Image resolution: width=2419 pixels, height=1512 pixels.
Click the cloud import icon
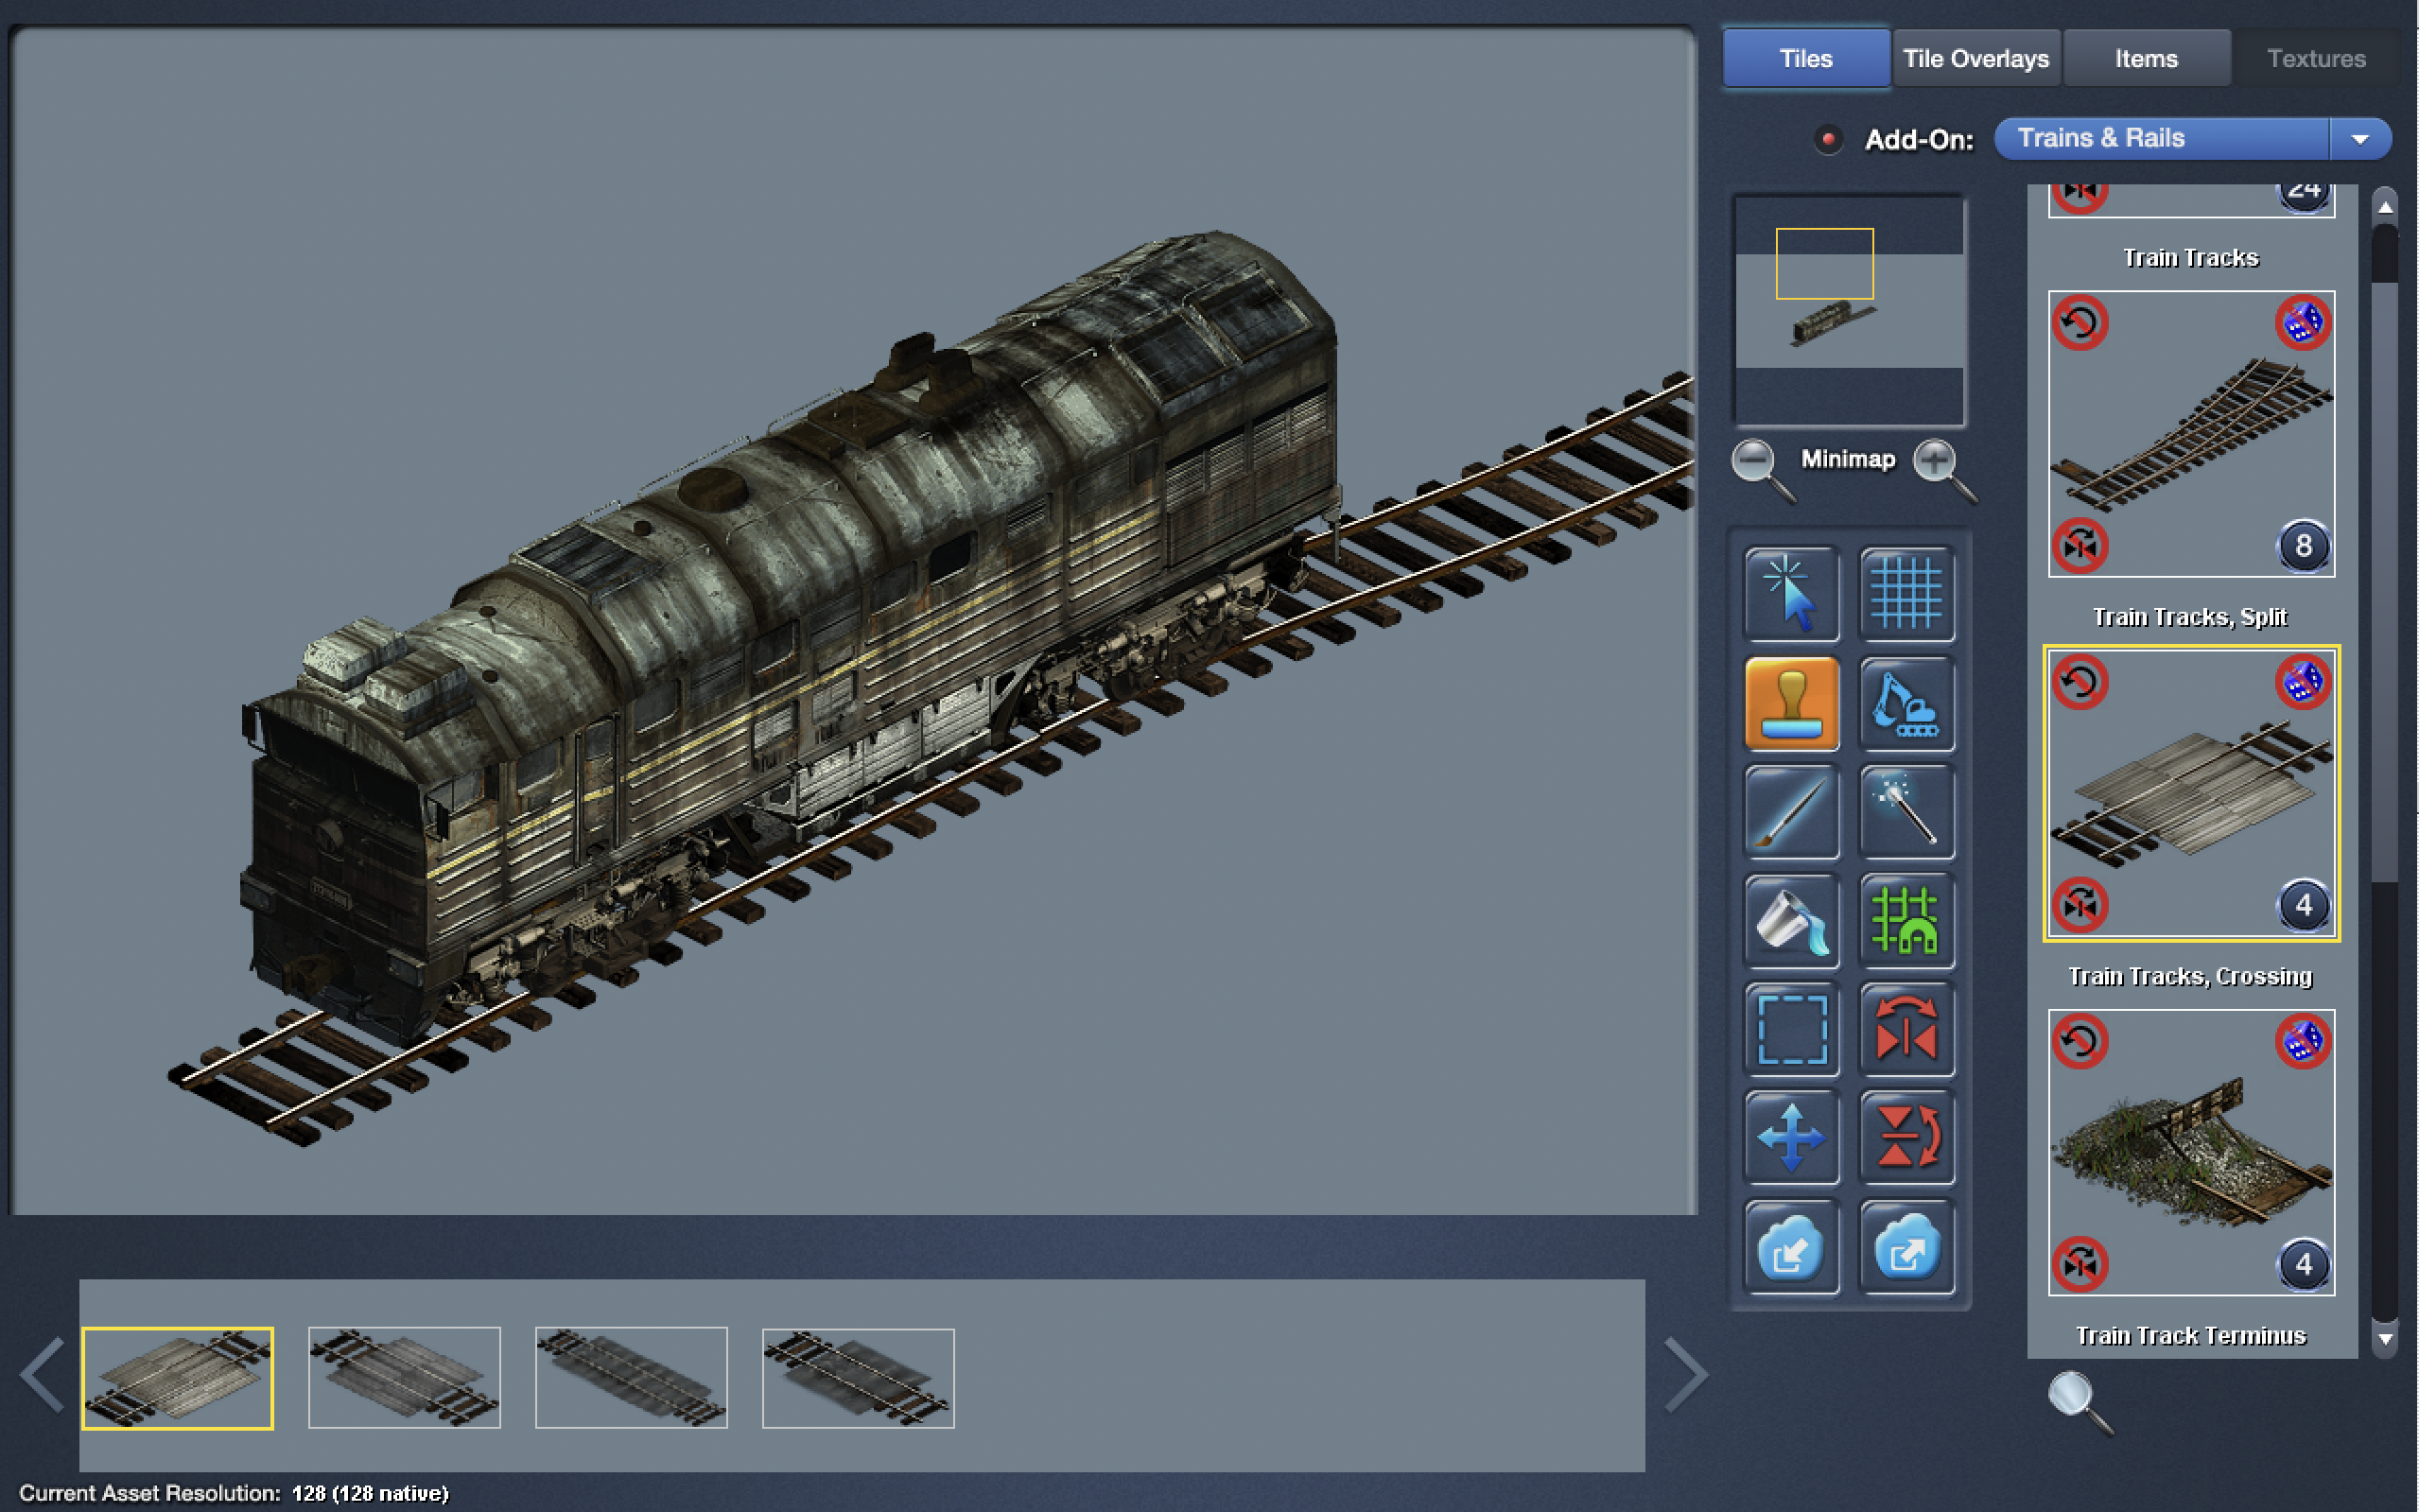tap(1792, 1248)
